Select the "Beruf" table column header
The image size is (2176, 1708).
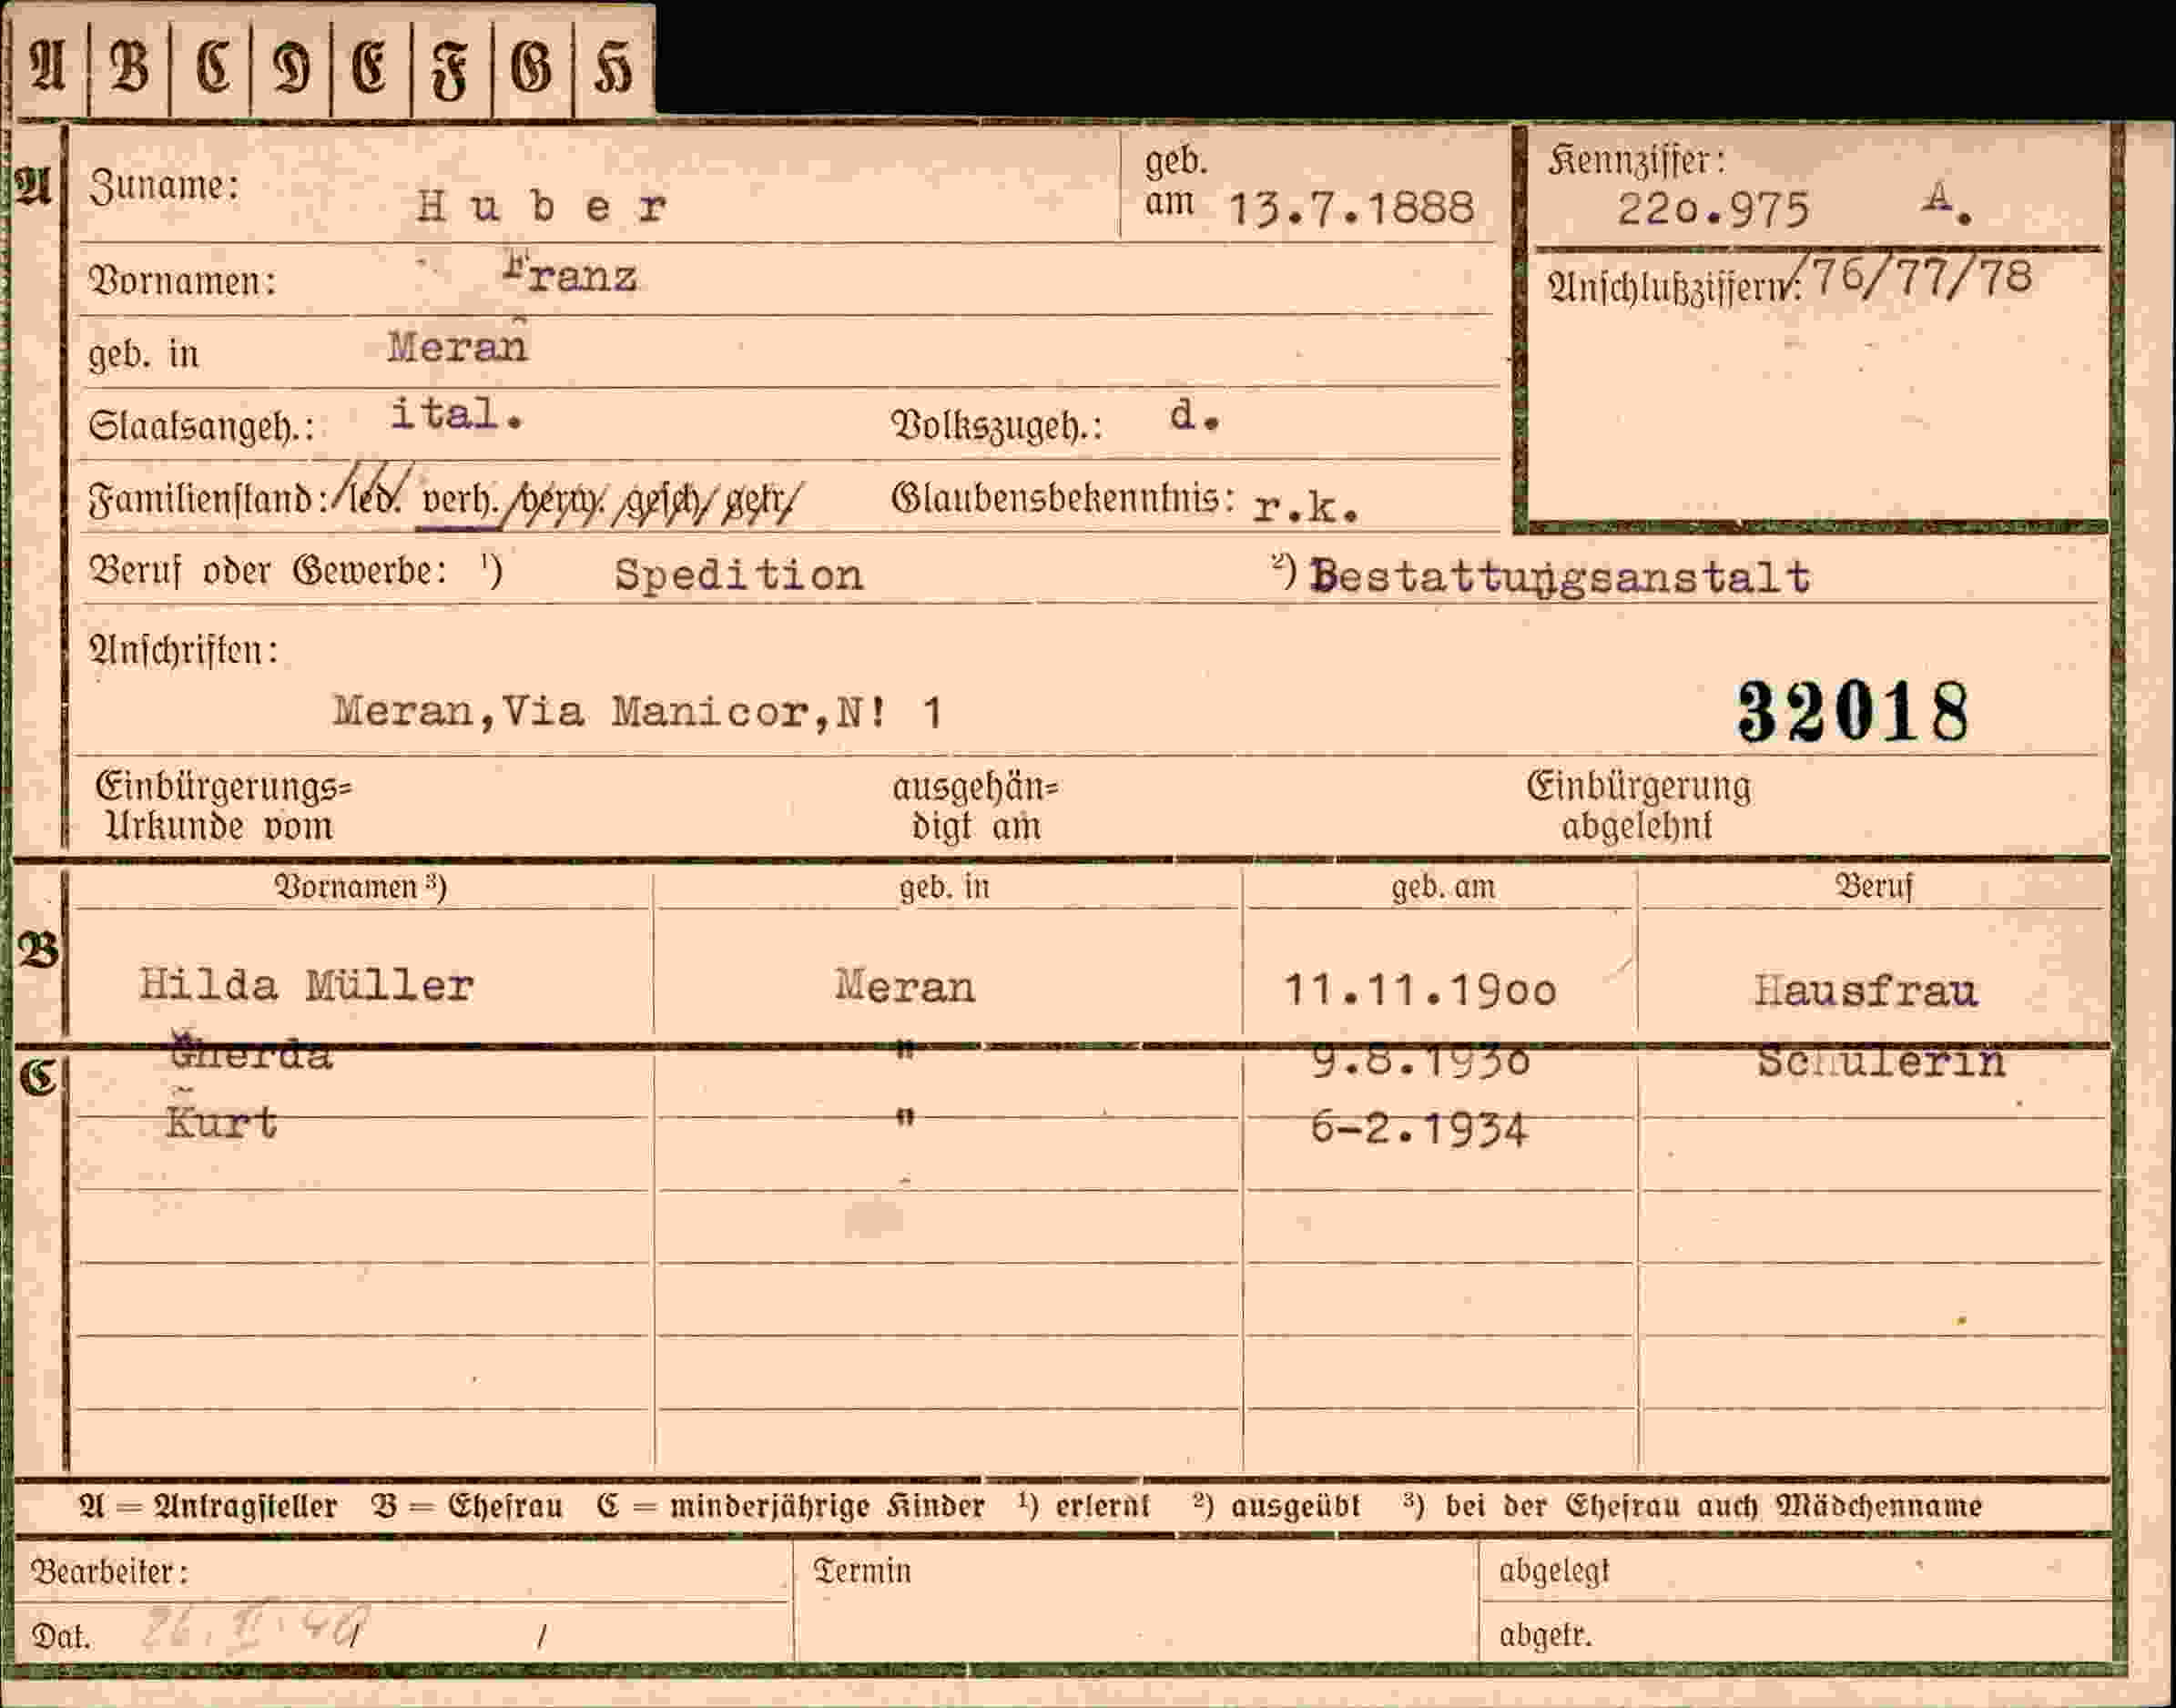pos(1873,886)
